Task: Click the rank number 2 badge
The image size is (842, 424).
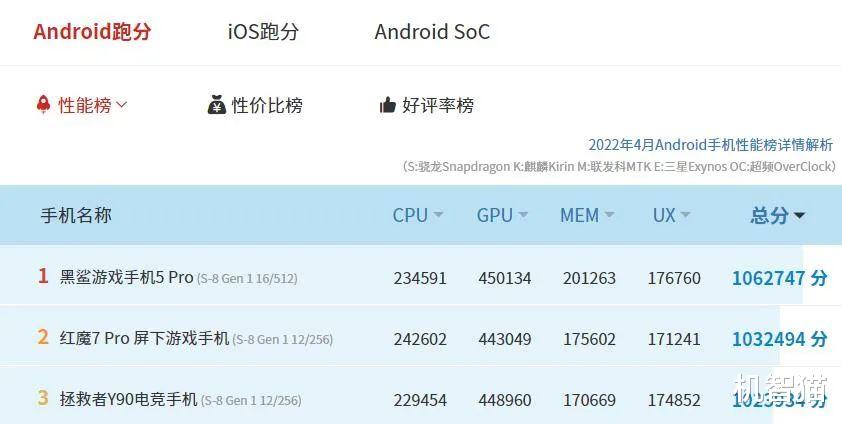Action: pyautogui.click(x=43, y=338)
